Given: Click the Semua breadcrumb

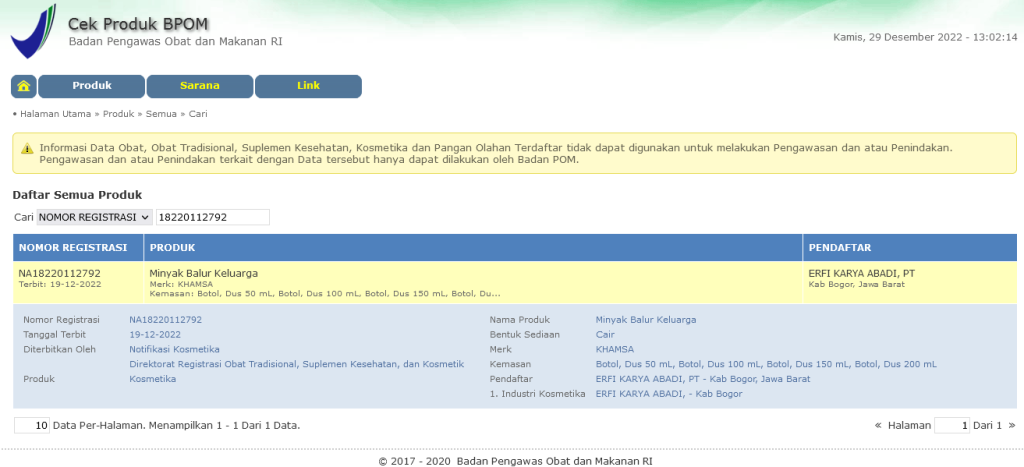Looking at the screenshot, I should [161, 114].
